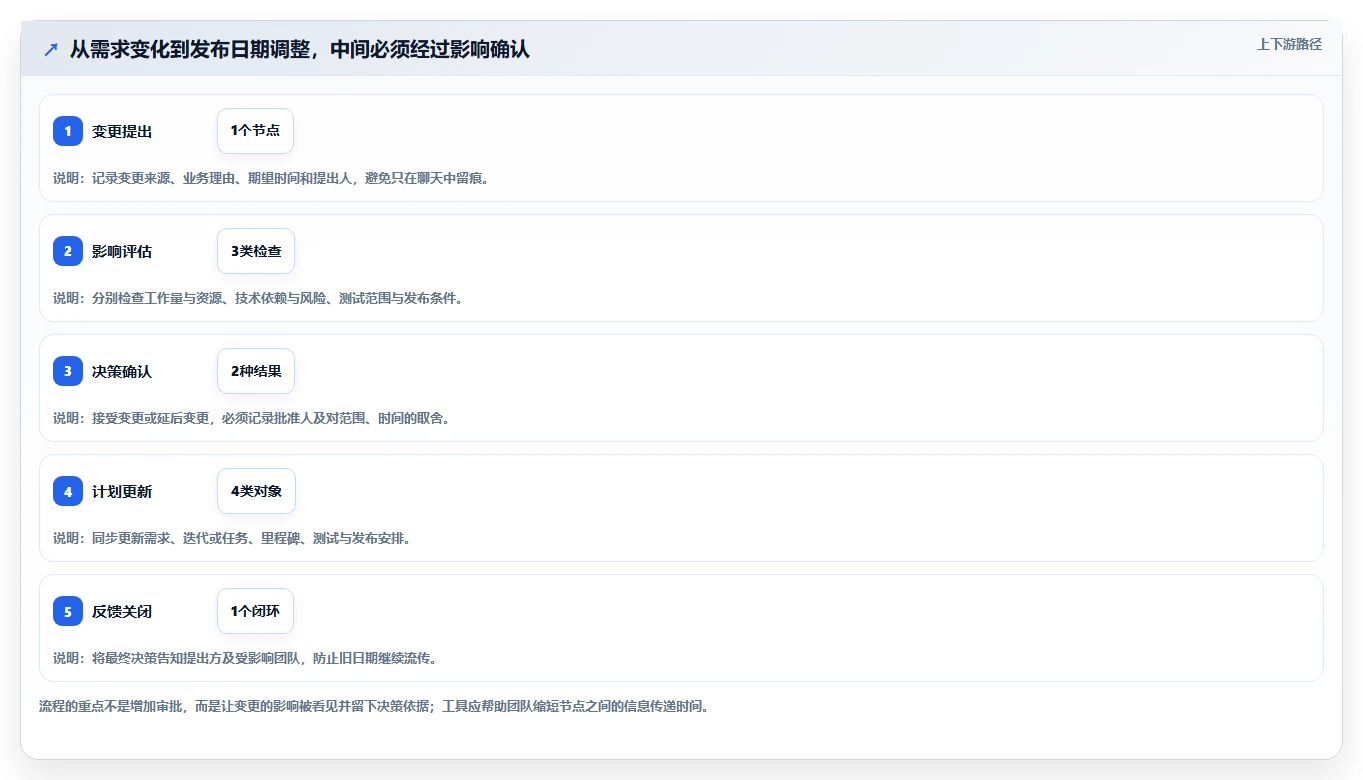Click the 上下游路径 label
Viewport: 1363px width, 780px height.
click(1289, 44)
